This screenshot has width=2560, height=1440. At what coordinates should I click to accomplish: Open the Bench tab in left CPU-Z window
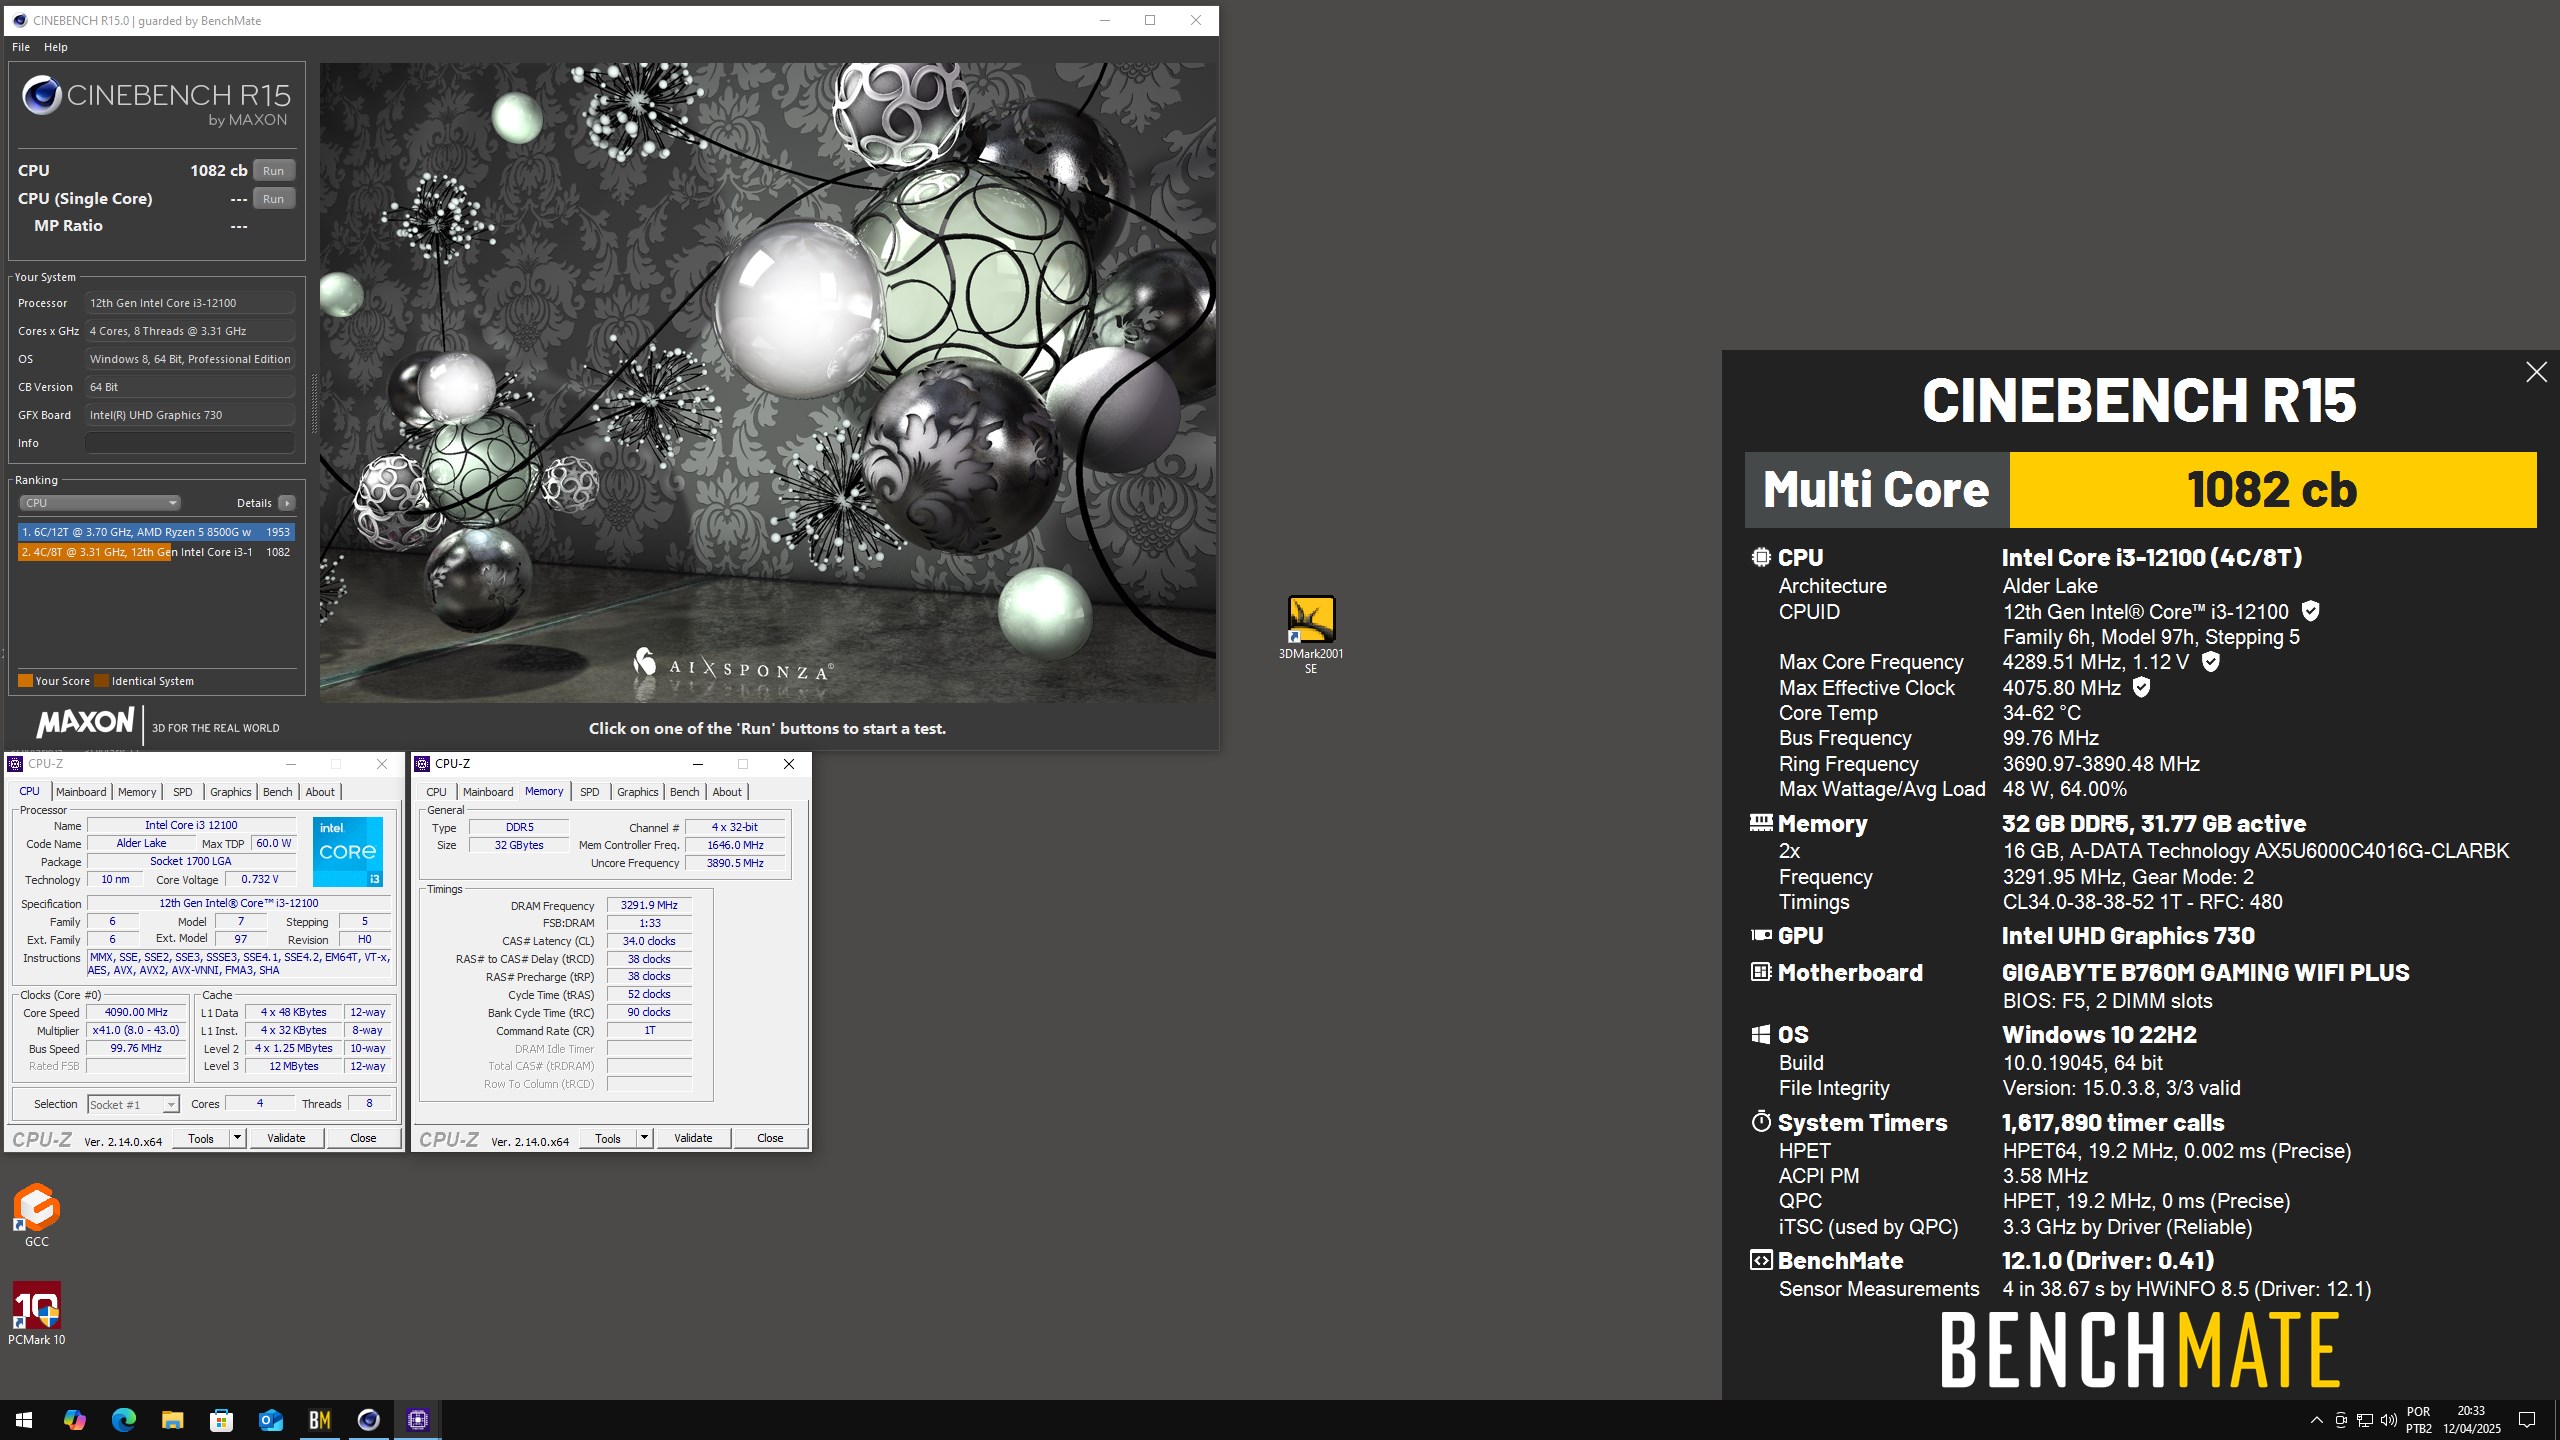277,792
